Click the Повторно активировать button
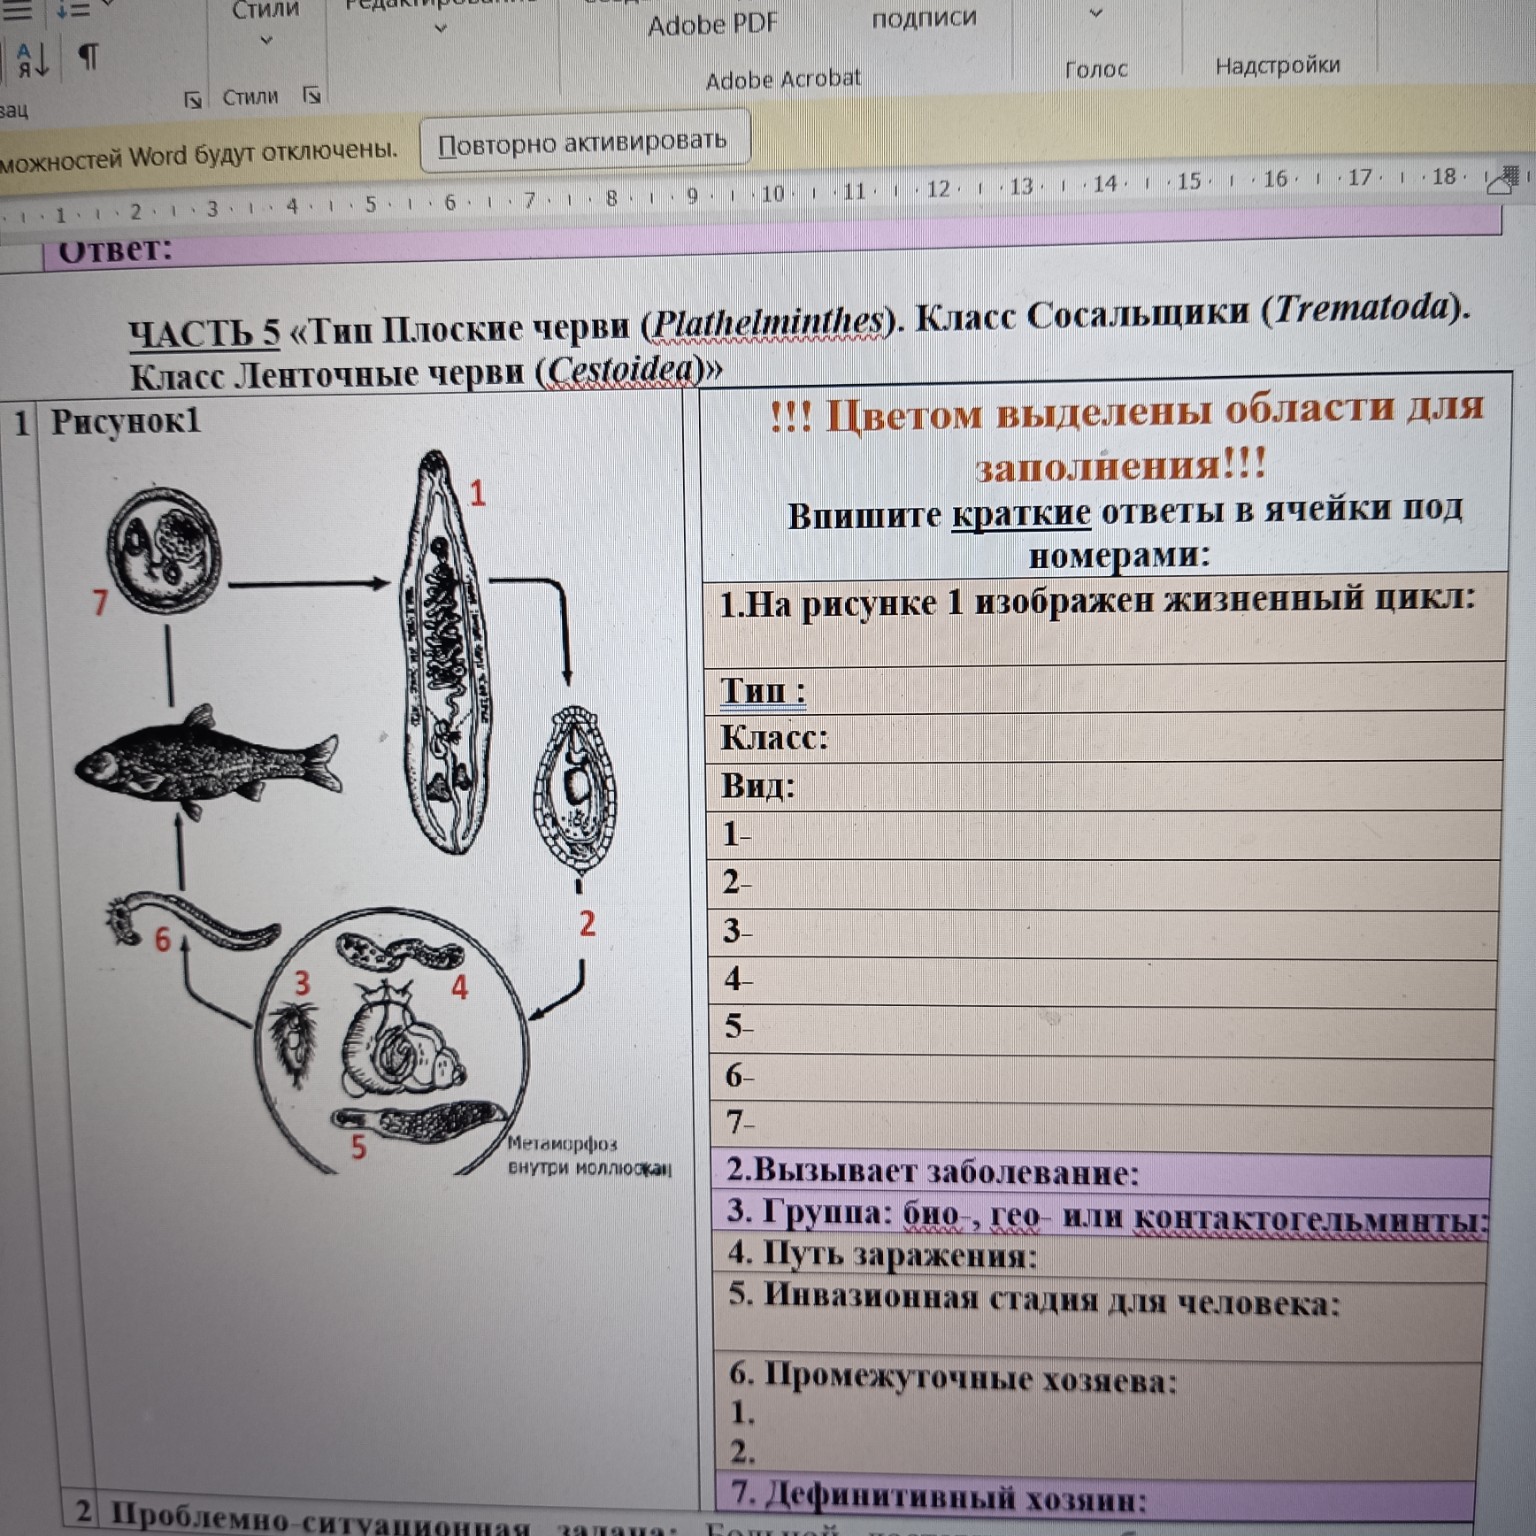 pos(584,142)
